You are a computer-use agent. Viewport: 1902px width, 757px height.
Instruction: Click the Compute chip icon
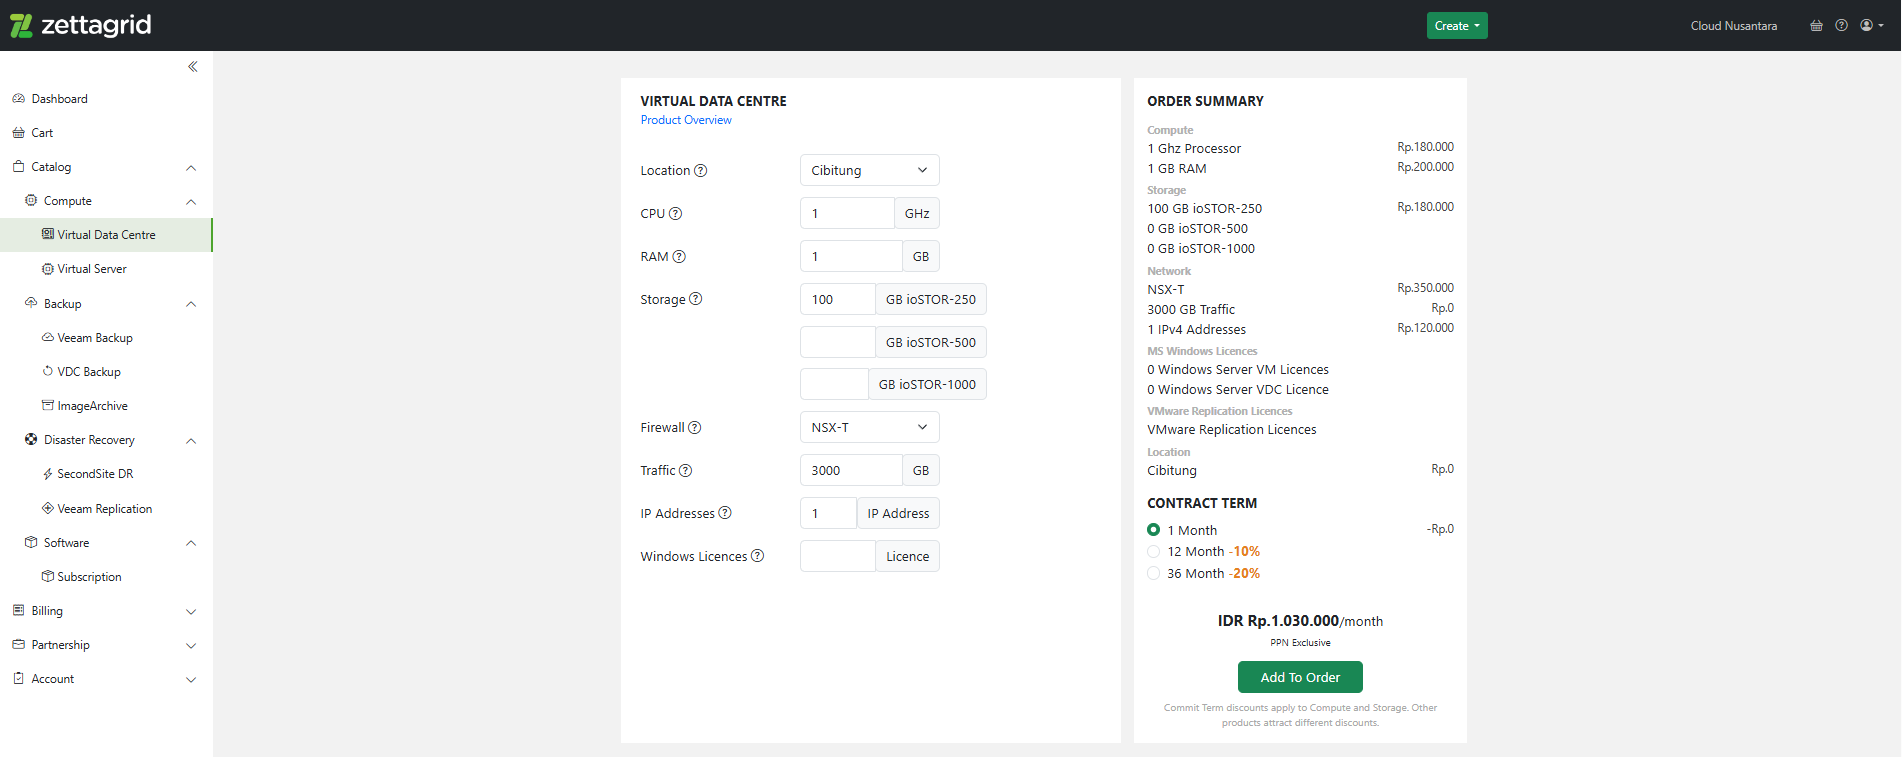[x=31, y=201]
